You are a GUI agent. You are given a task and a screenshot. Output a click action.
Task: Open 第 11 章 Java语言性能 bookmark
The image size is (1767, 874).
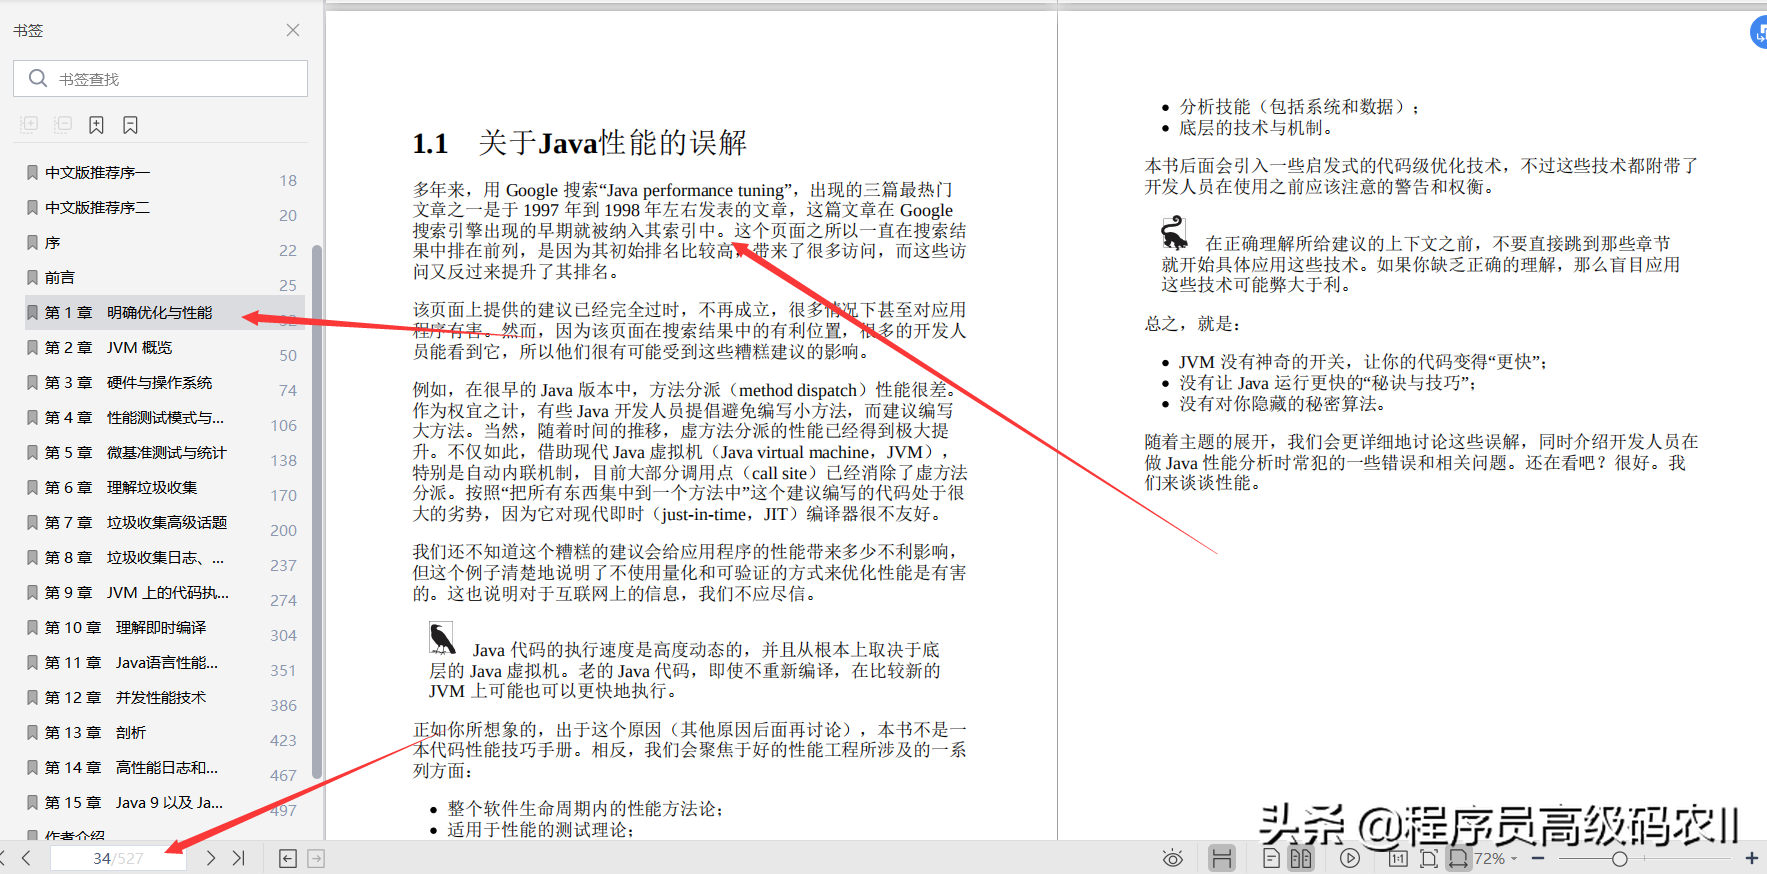tap(131, 663)
